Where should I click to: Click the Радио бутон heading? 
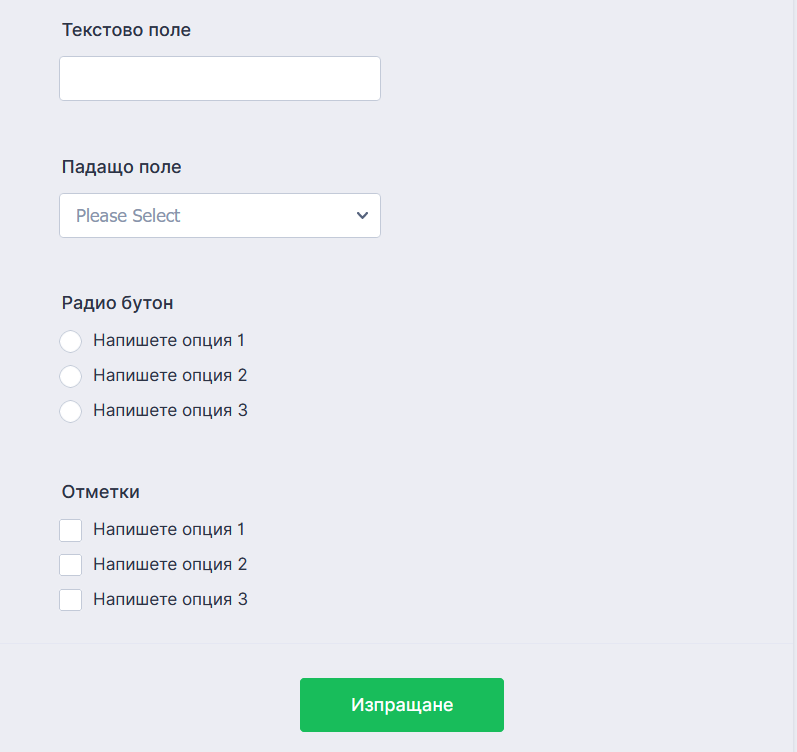117,303
